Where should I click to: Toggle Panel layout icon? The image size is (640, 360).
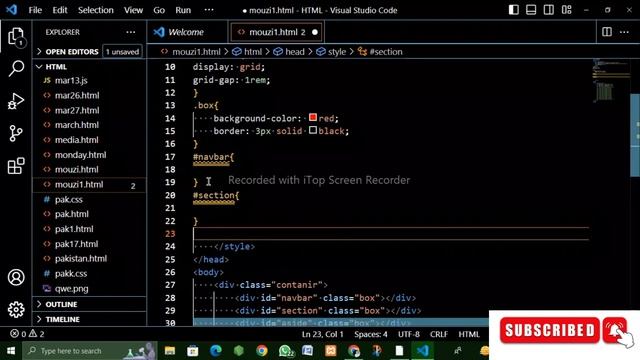(x=531, y=10)
